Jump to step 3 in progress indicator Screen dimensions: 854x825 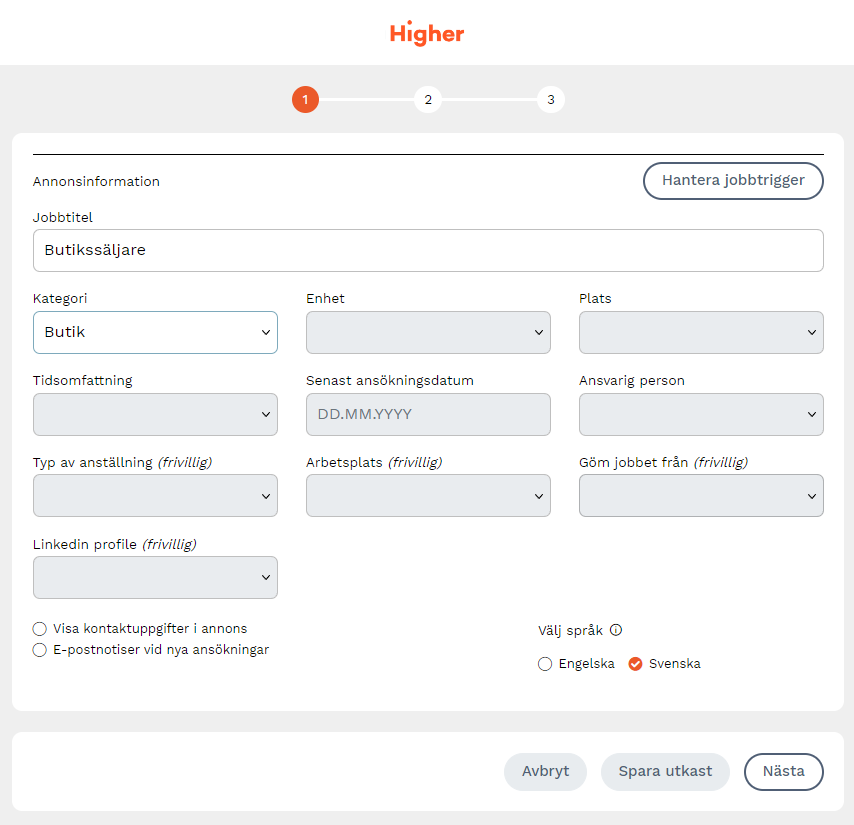550,100
